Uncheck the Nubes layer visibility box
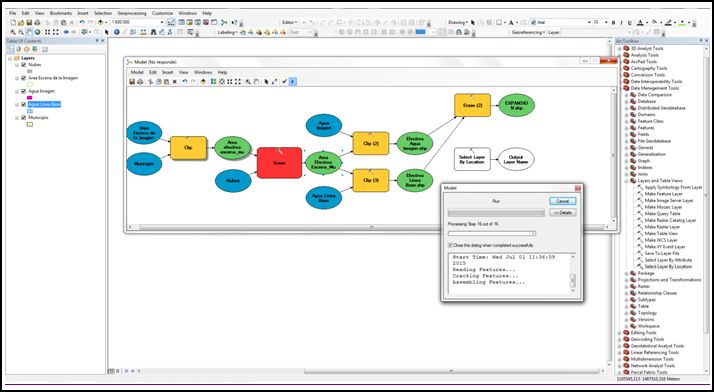This screenshot has height=392, width=714. point(24,65)
